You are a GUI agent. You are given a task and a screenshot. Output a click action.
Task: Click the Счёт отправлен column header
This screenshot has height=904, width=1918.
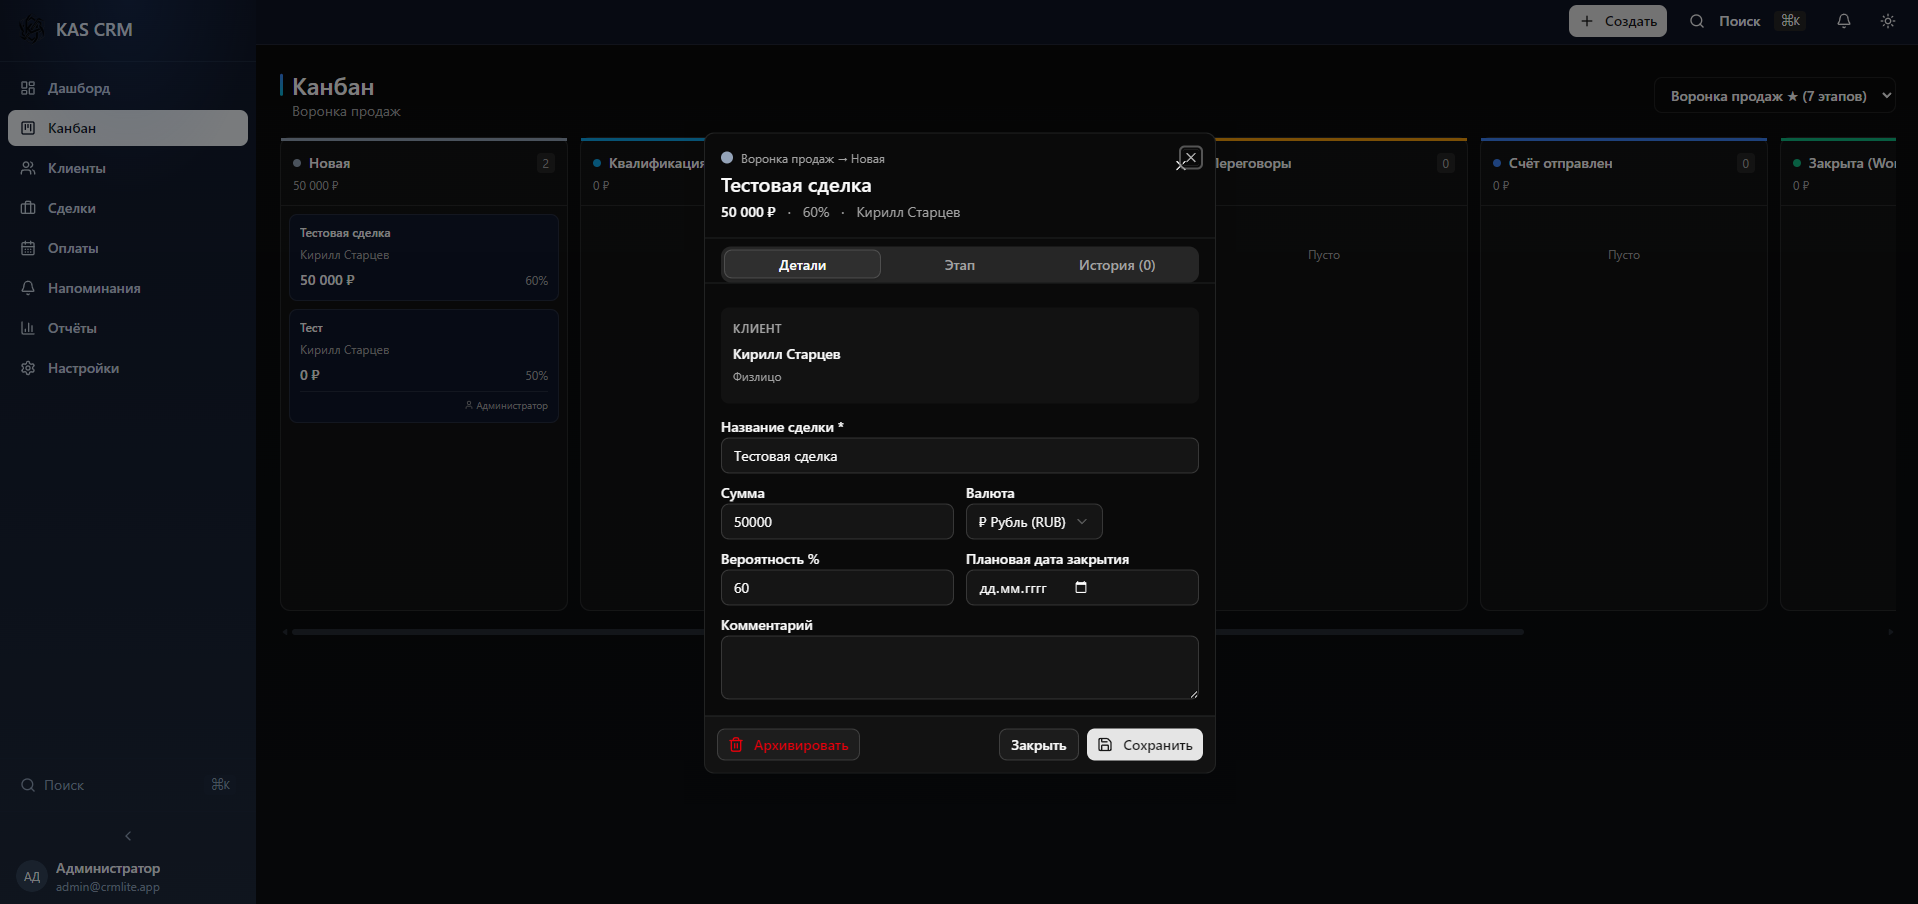[x=1624, y=173]
